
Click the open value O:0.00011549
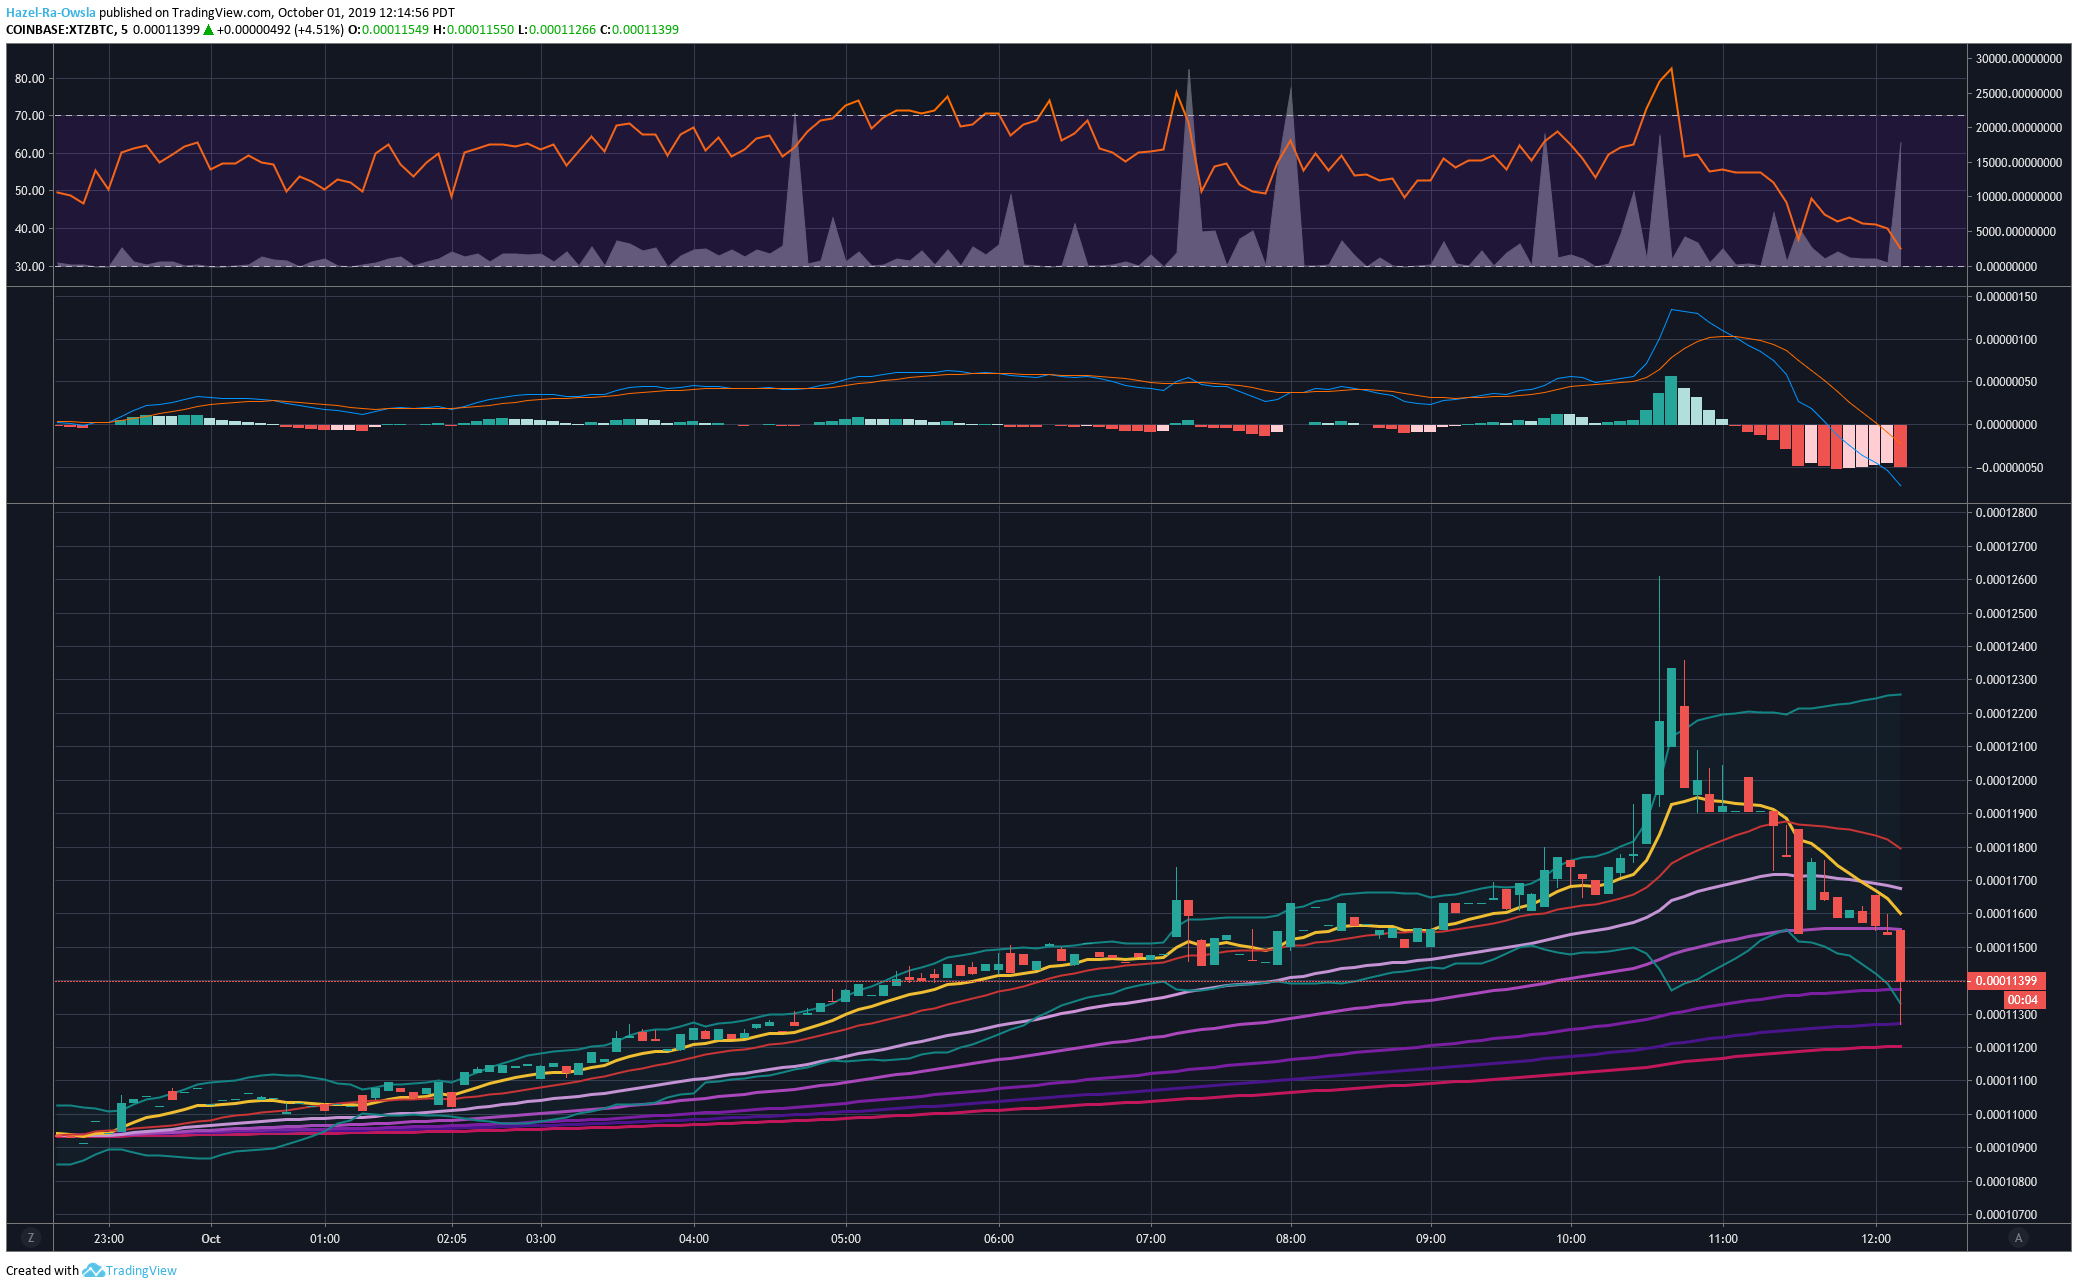(x=389, y=30)
